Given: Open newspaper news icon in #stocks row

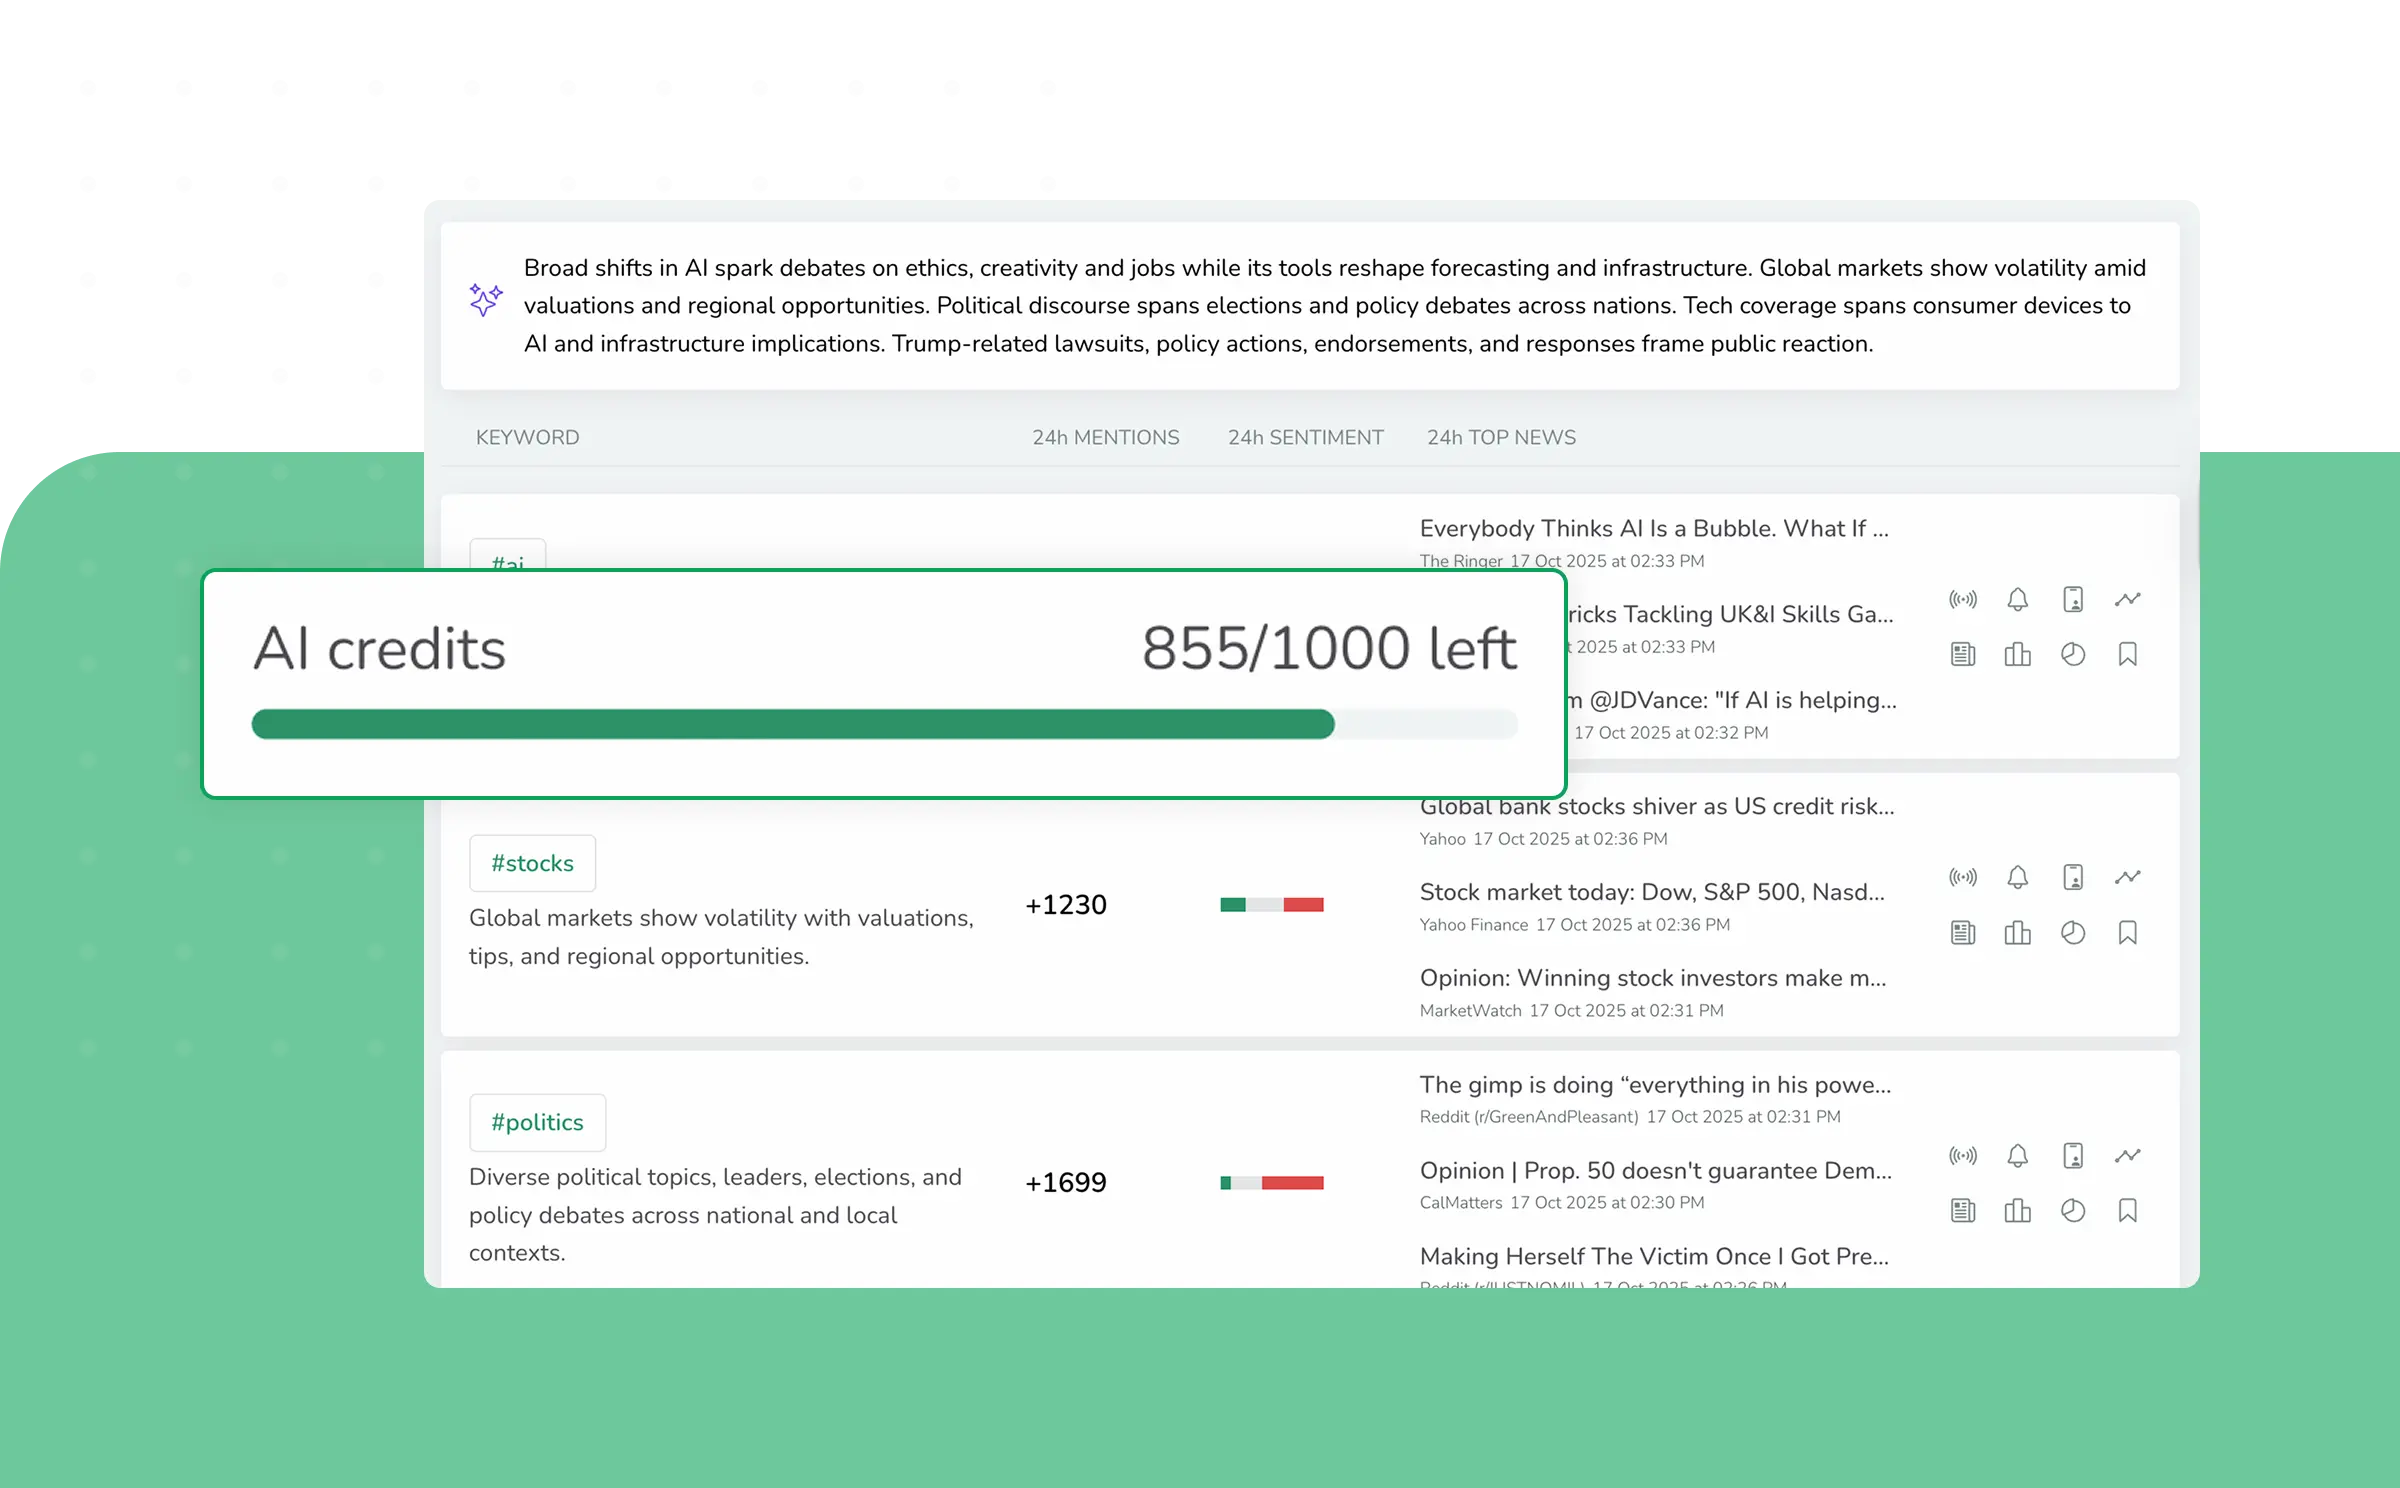Looking at the screenshot, I should (x=1962, y=933).
